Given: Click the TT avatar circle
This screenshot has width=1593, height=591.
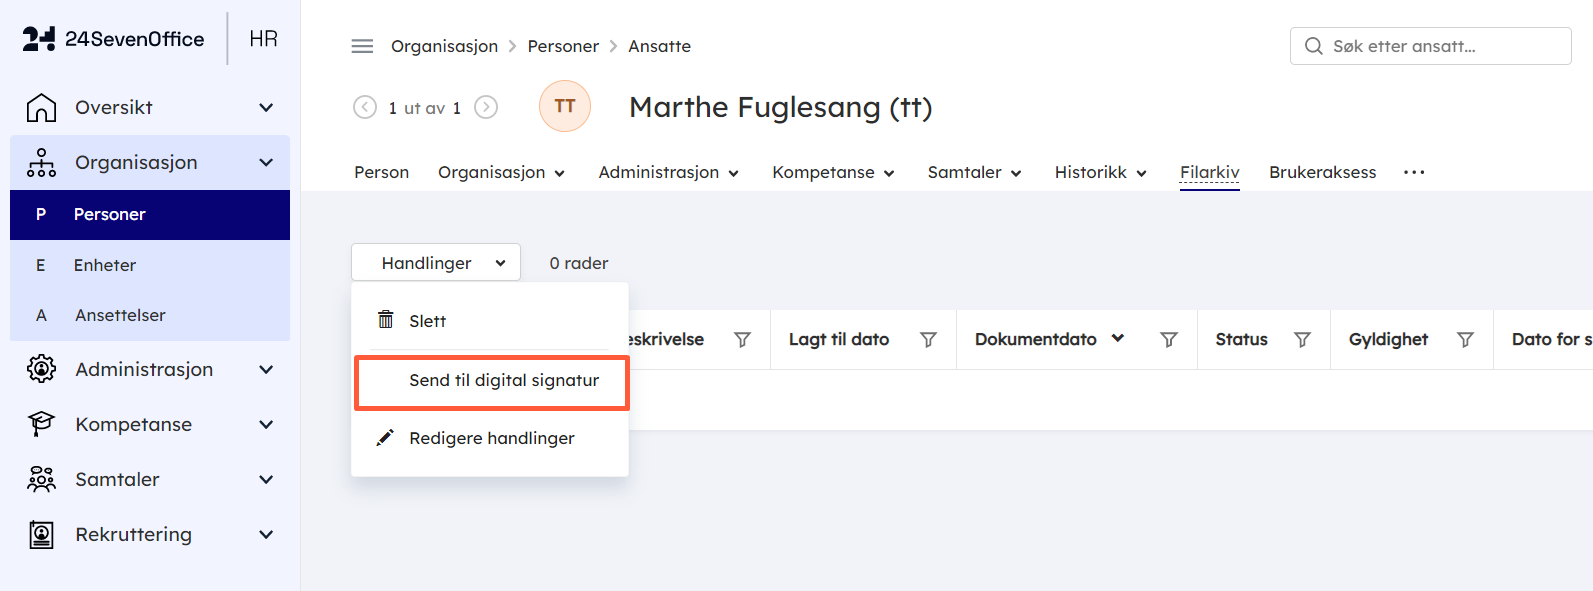Looking at the screenshot, I should click(565, 106).
